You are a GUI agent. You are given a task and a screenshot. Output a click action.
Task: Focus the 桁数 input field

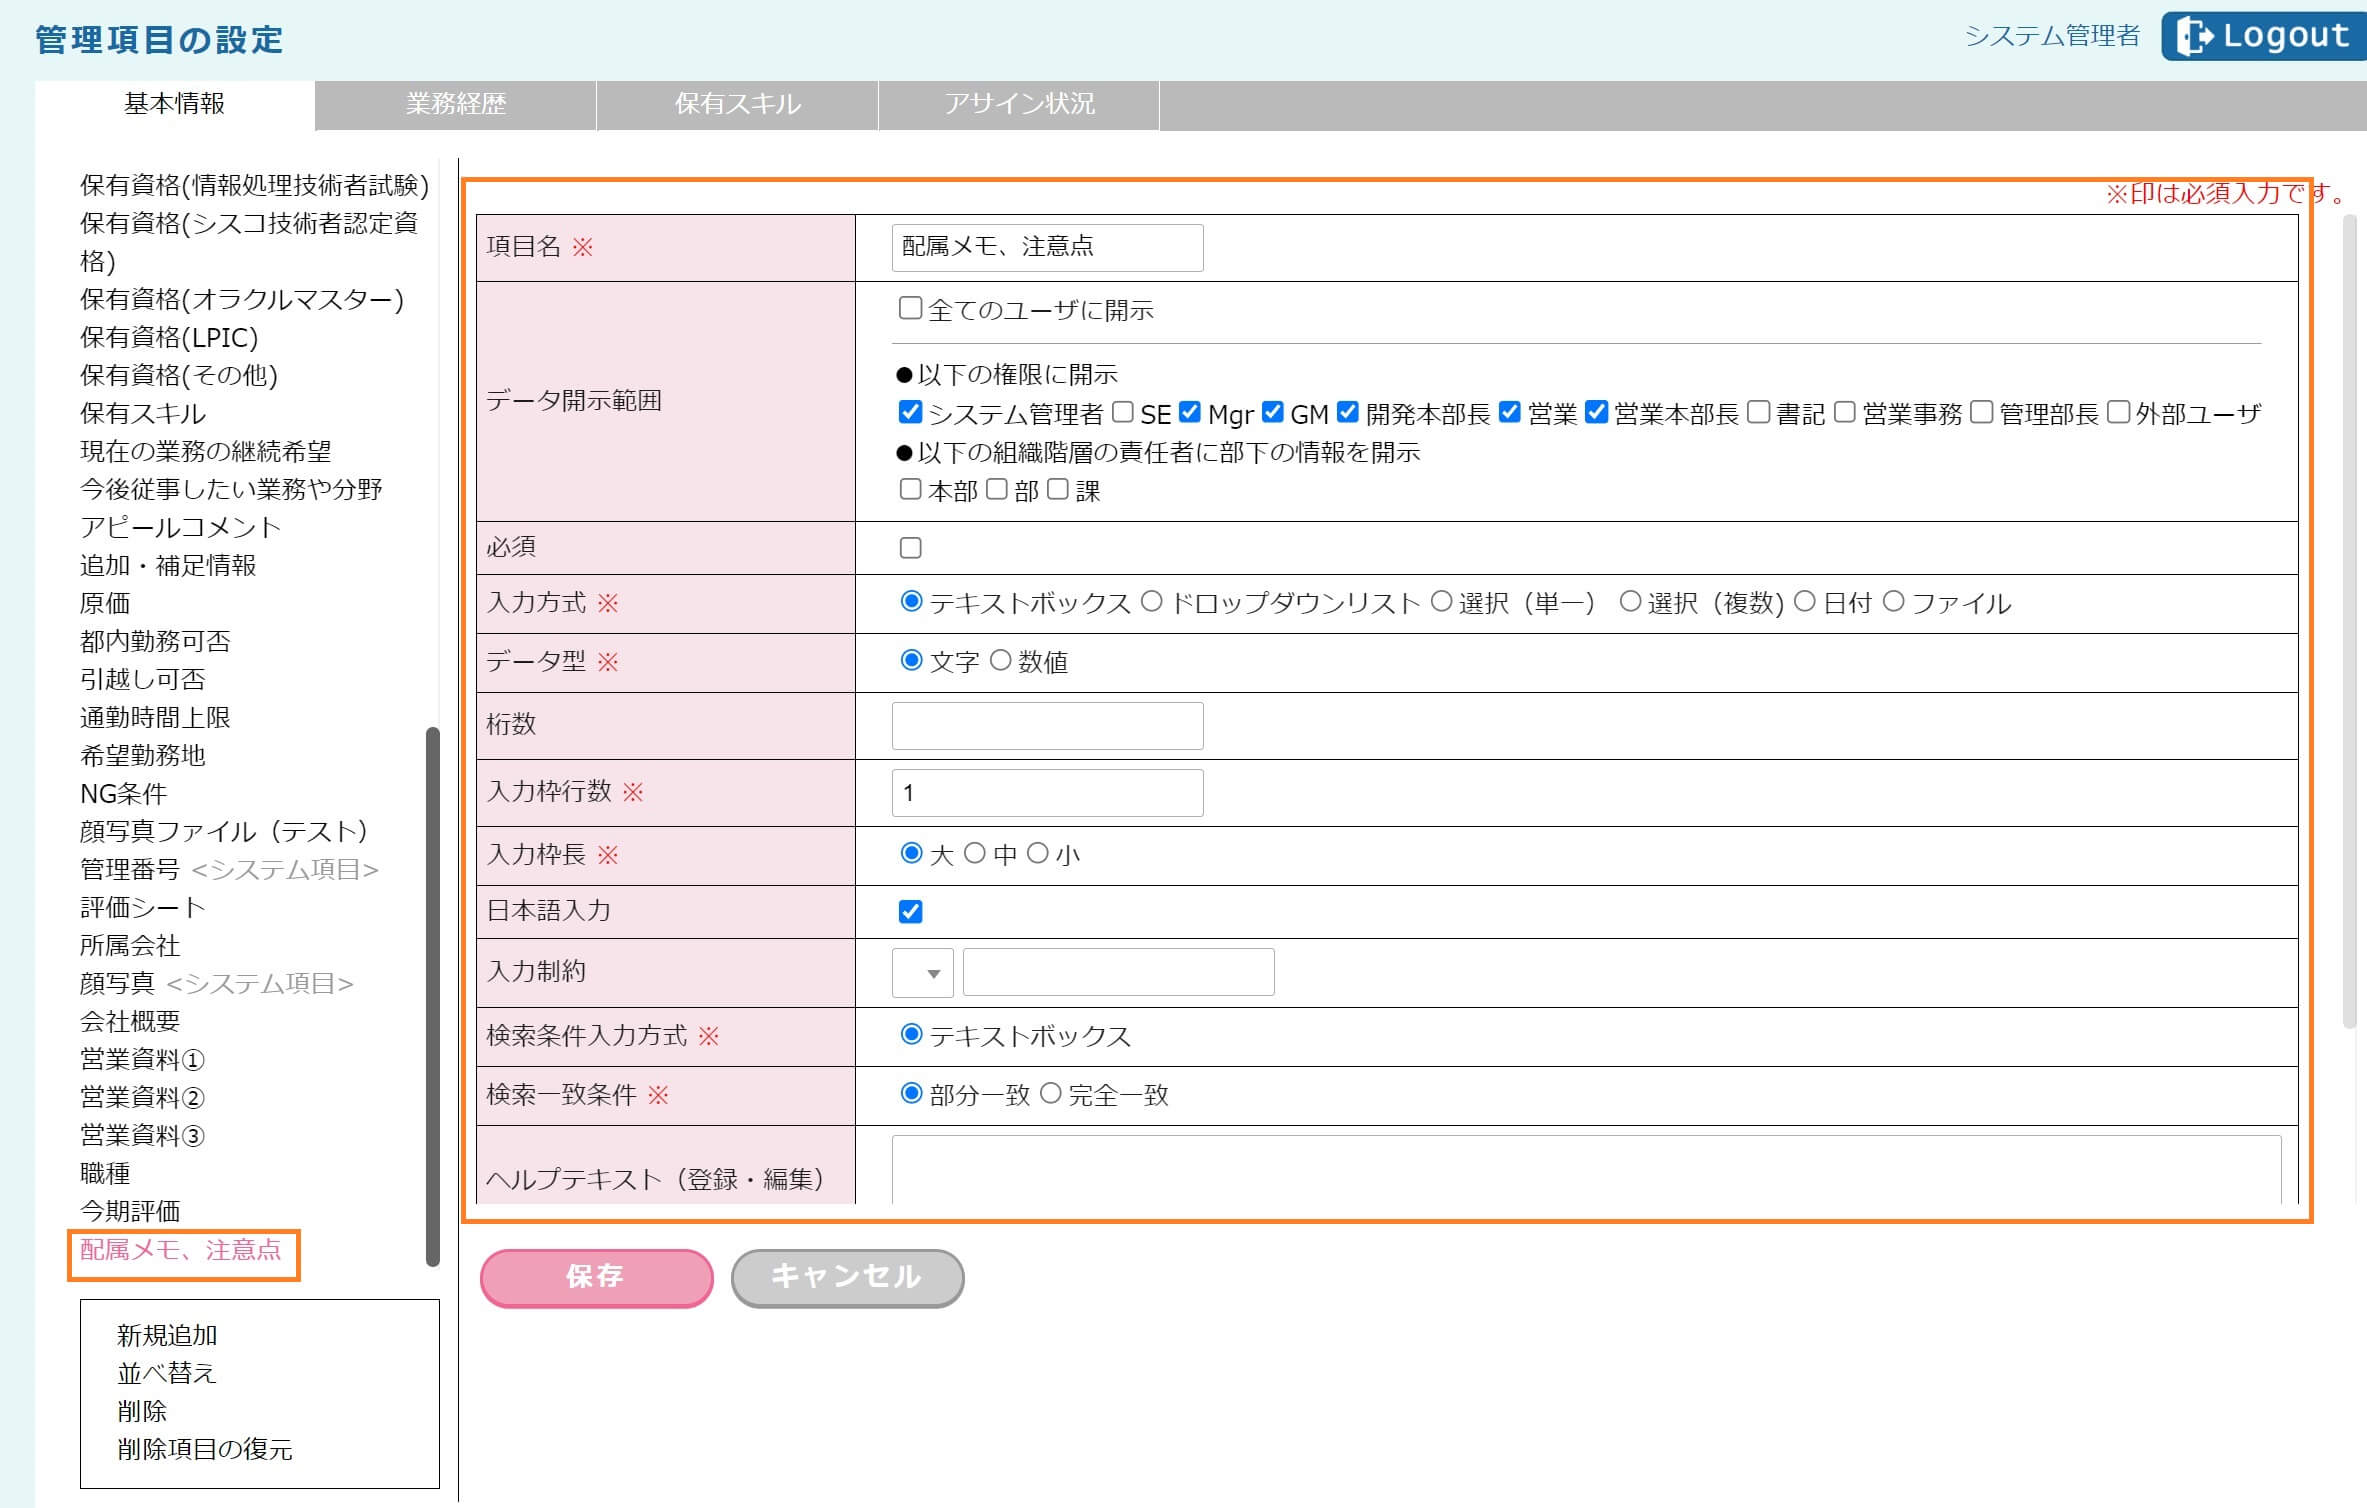[x=1047, y=725]
